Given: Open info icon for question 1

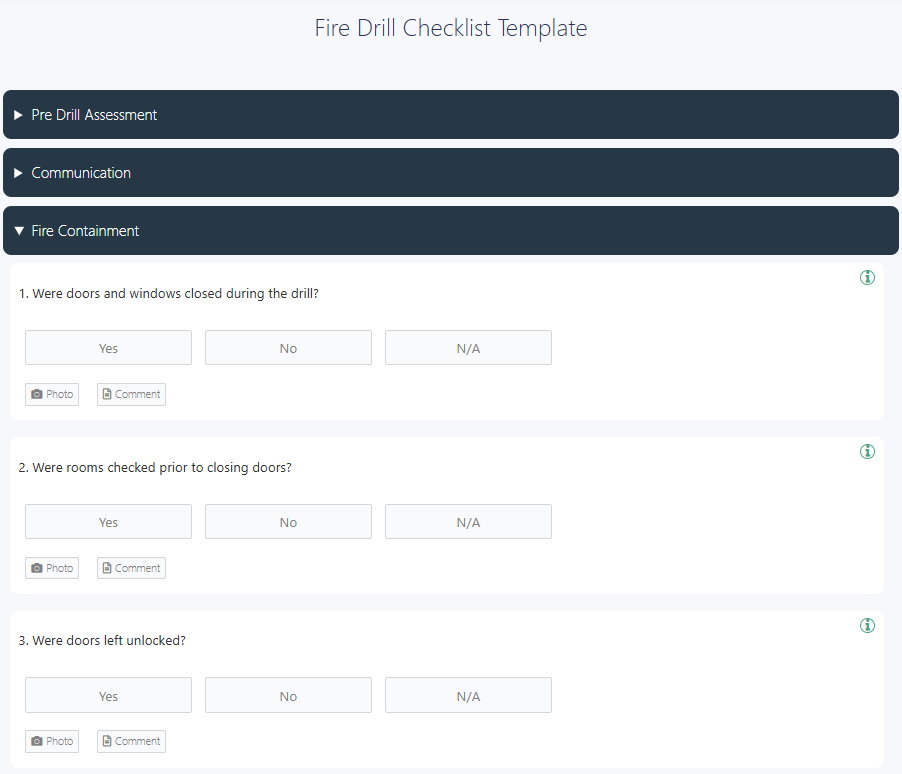Looking at the screenshot, I should click(x=867, y=277).
